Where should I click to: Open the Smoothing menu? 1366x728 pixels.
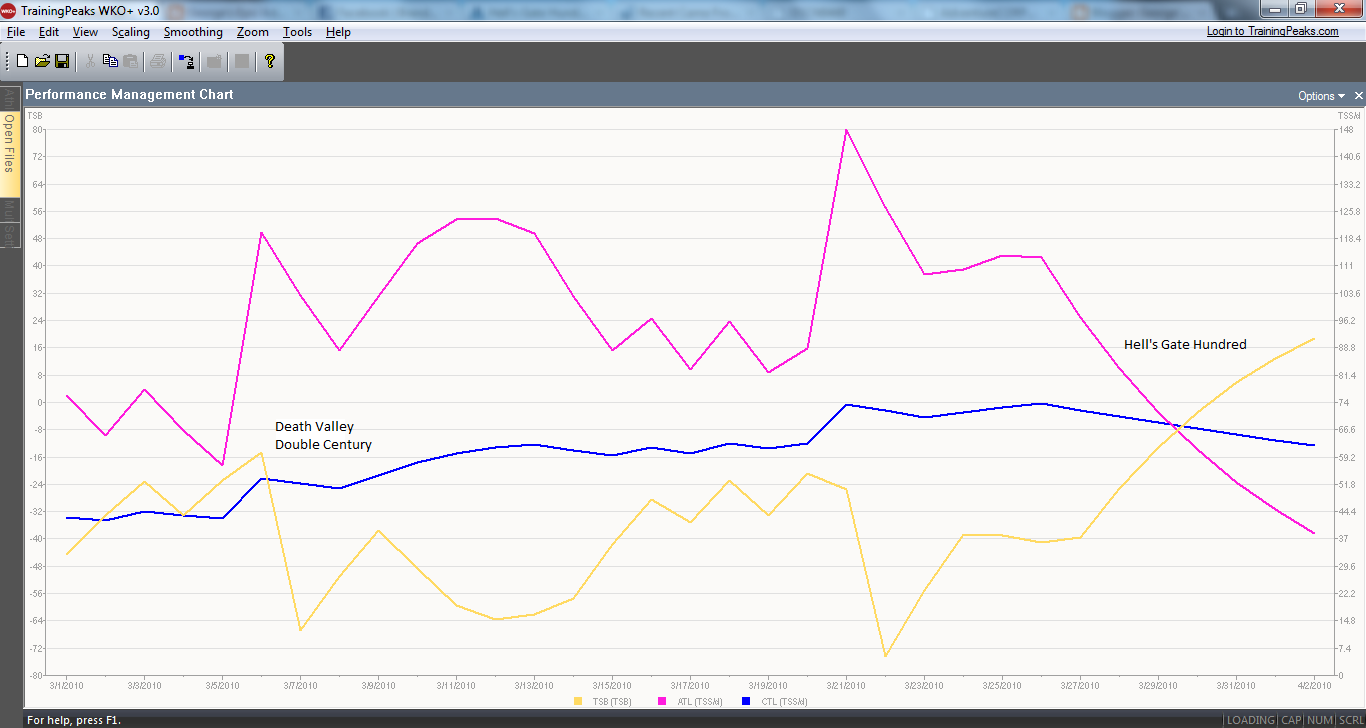193,32
